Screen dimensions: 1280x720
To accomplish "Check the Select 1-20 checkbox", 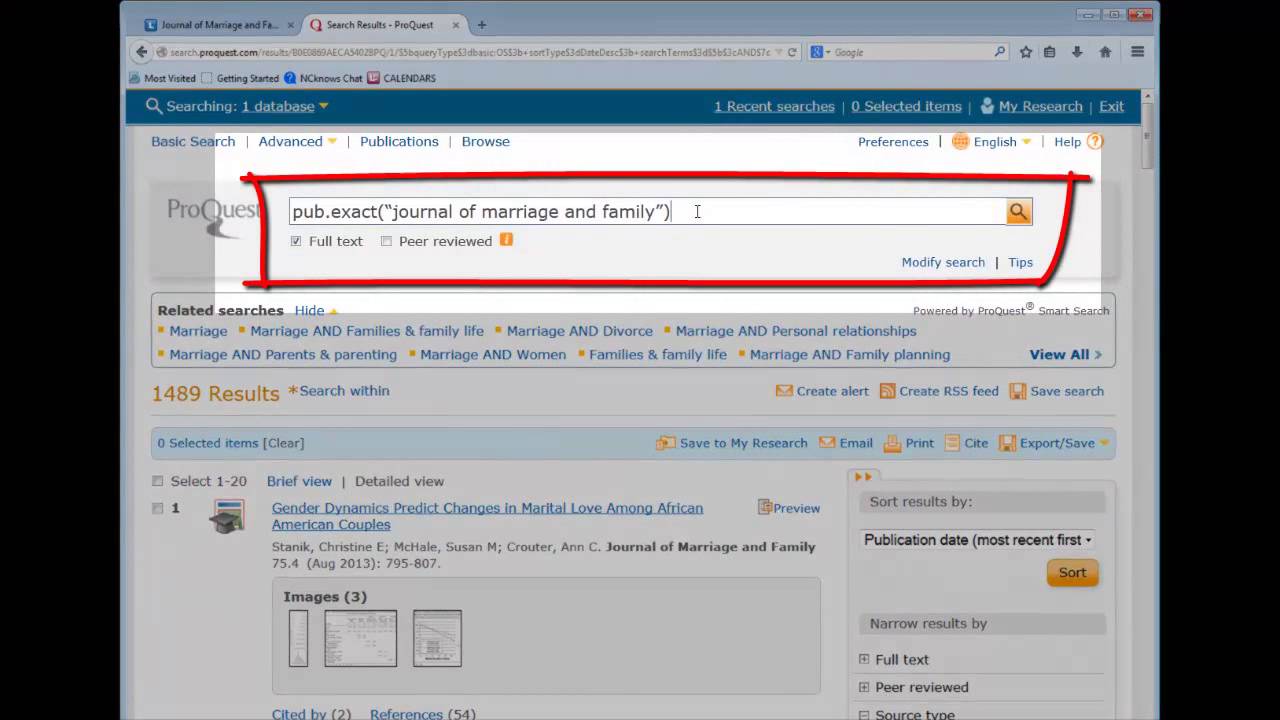I will (x=157, y=481).
